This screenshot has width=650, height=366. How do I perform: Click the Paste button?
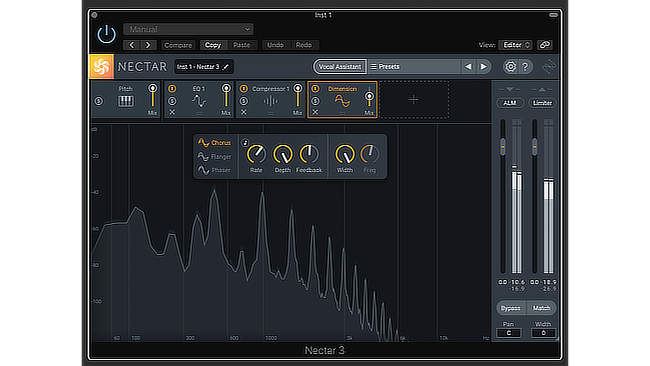coord(242,45)
